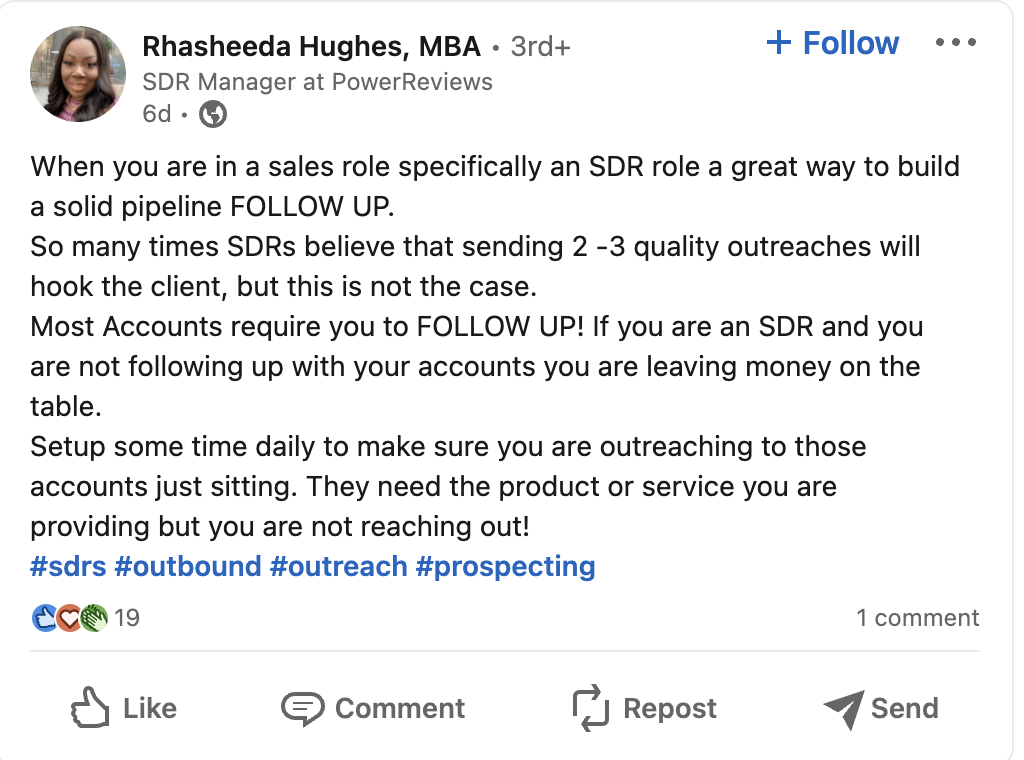Open the #outreach hashtag
The height and width of the screenshot is (760, 1024).
(338, 567)
